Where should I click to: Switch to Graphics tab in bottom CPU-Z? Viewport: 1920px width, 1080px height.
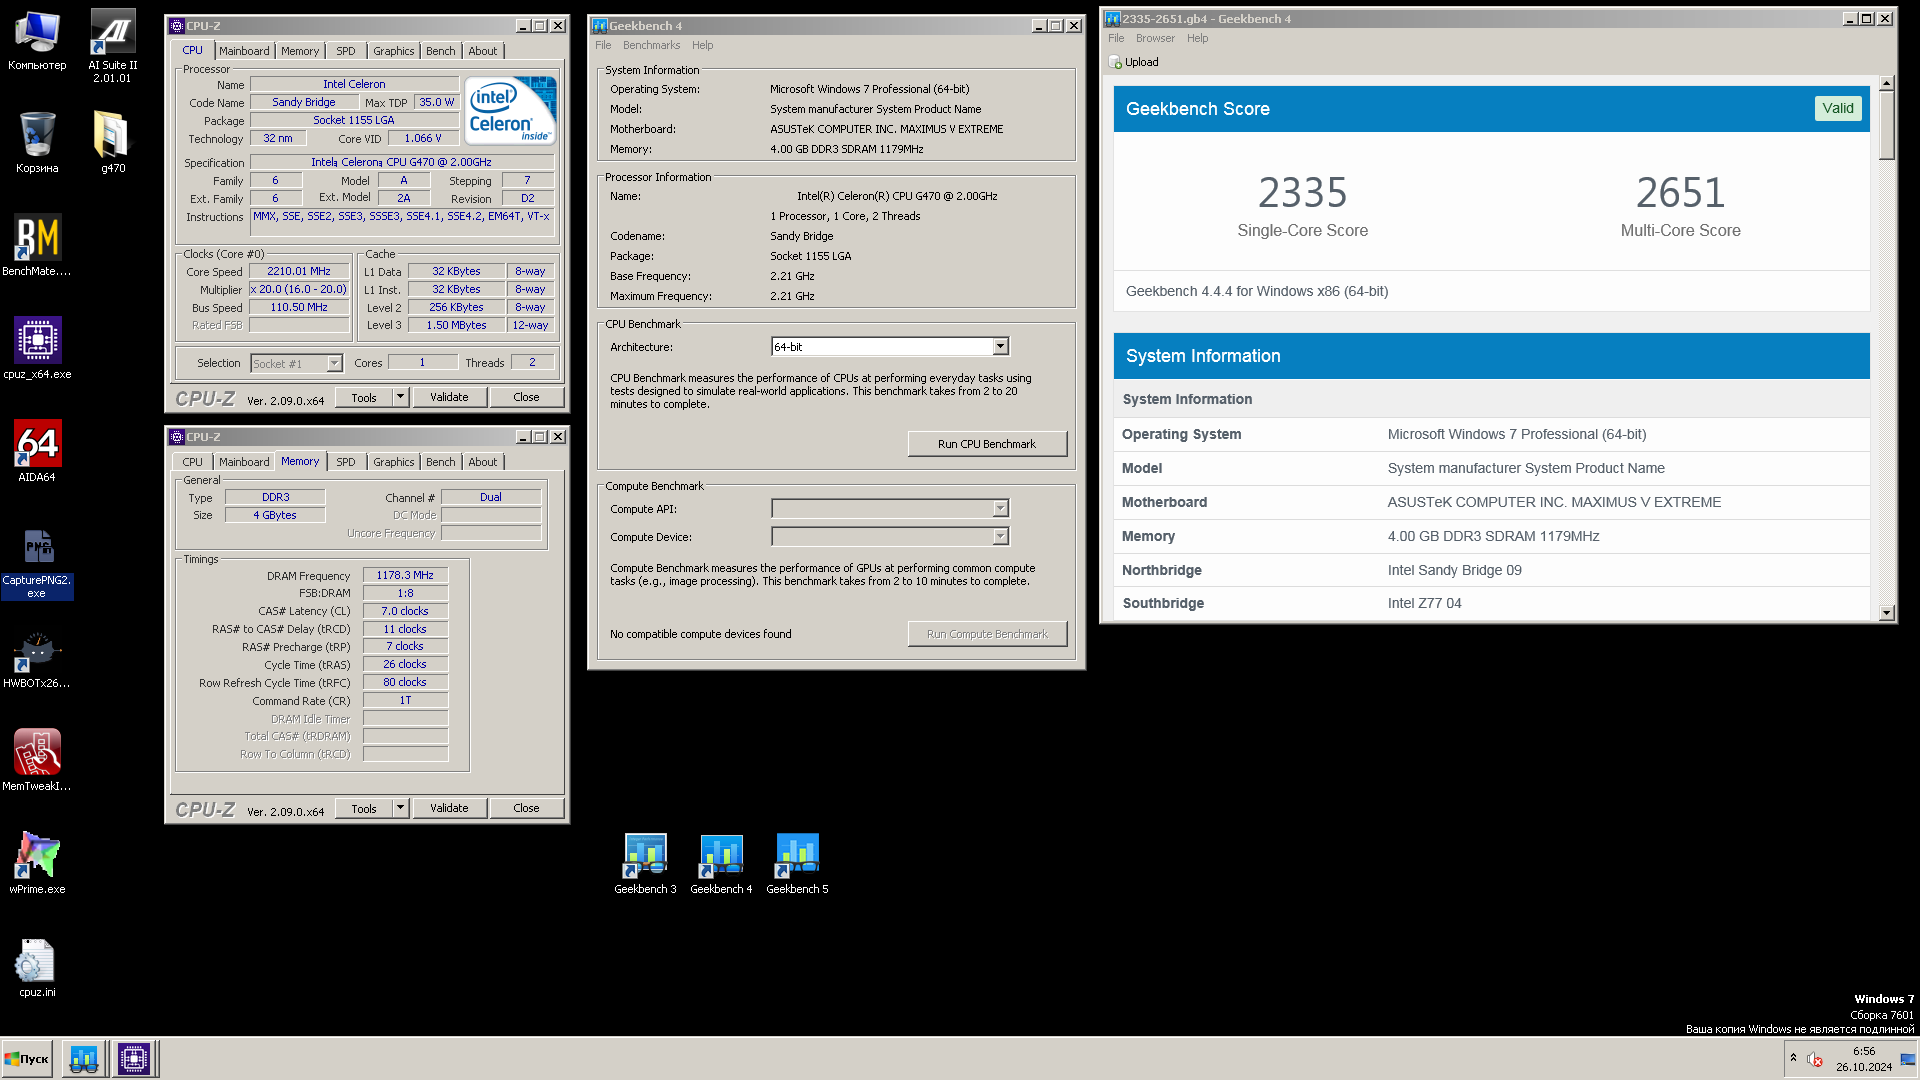[393, 462]
